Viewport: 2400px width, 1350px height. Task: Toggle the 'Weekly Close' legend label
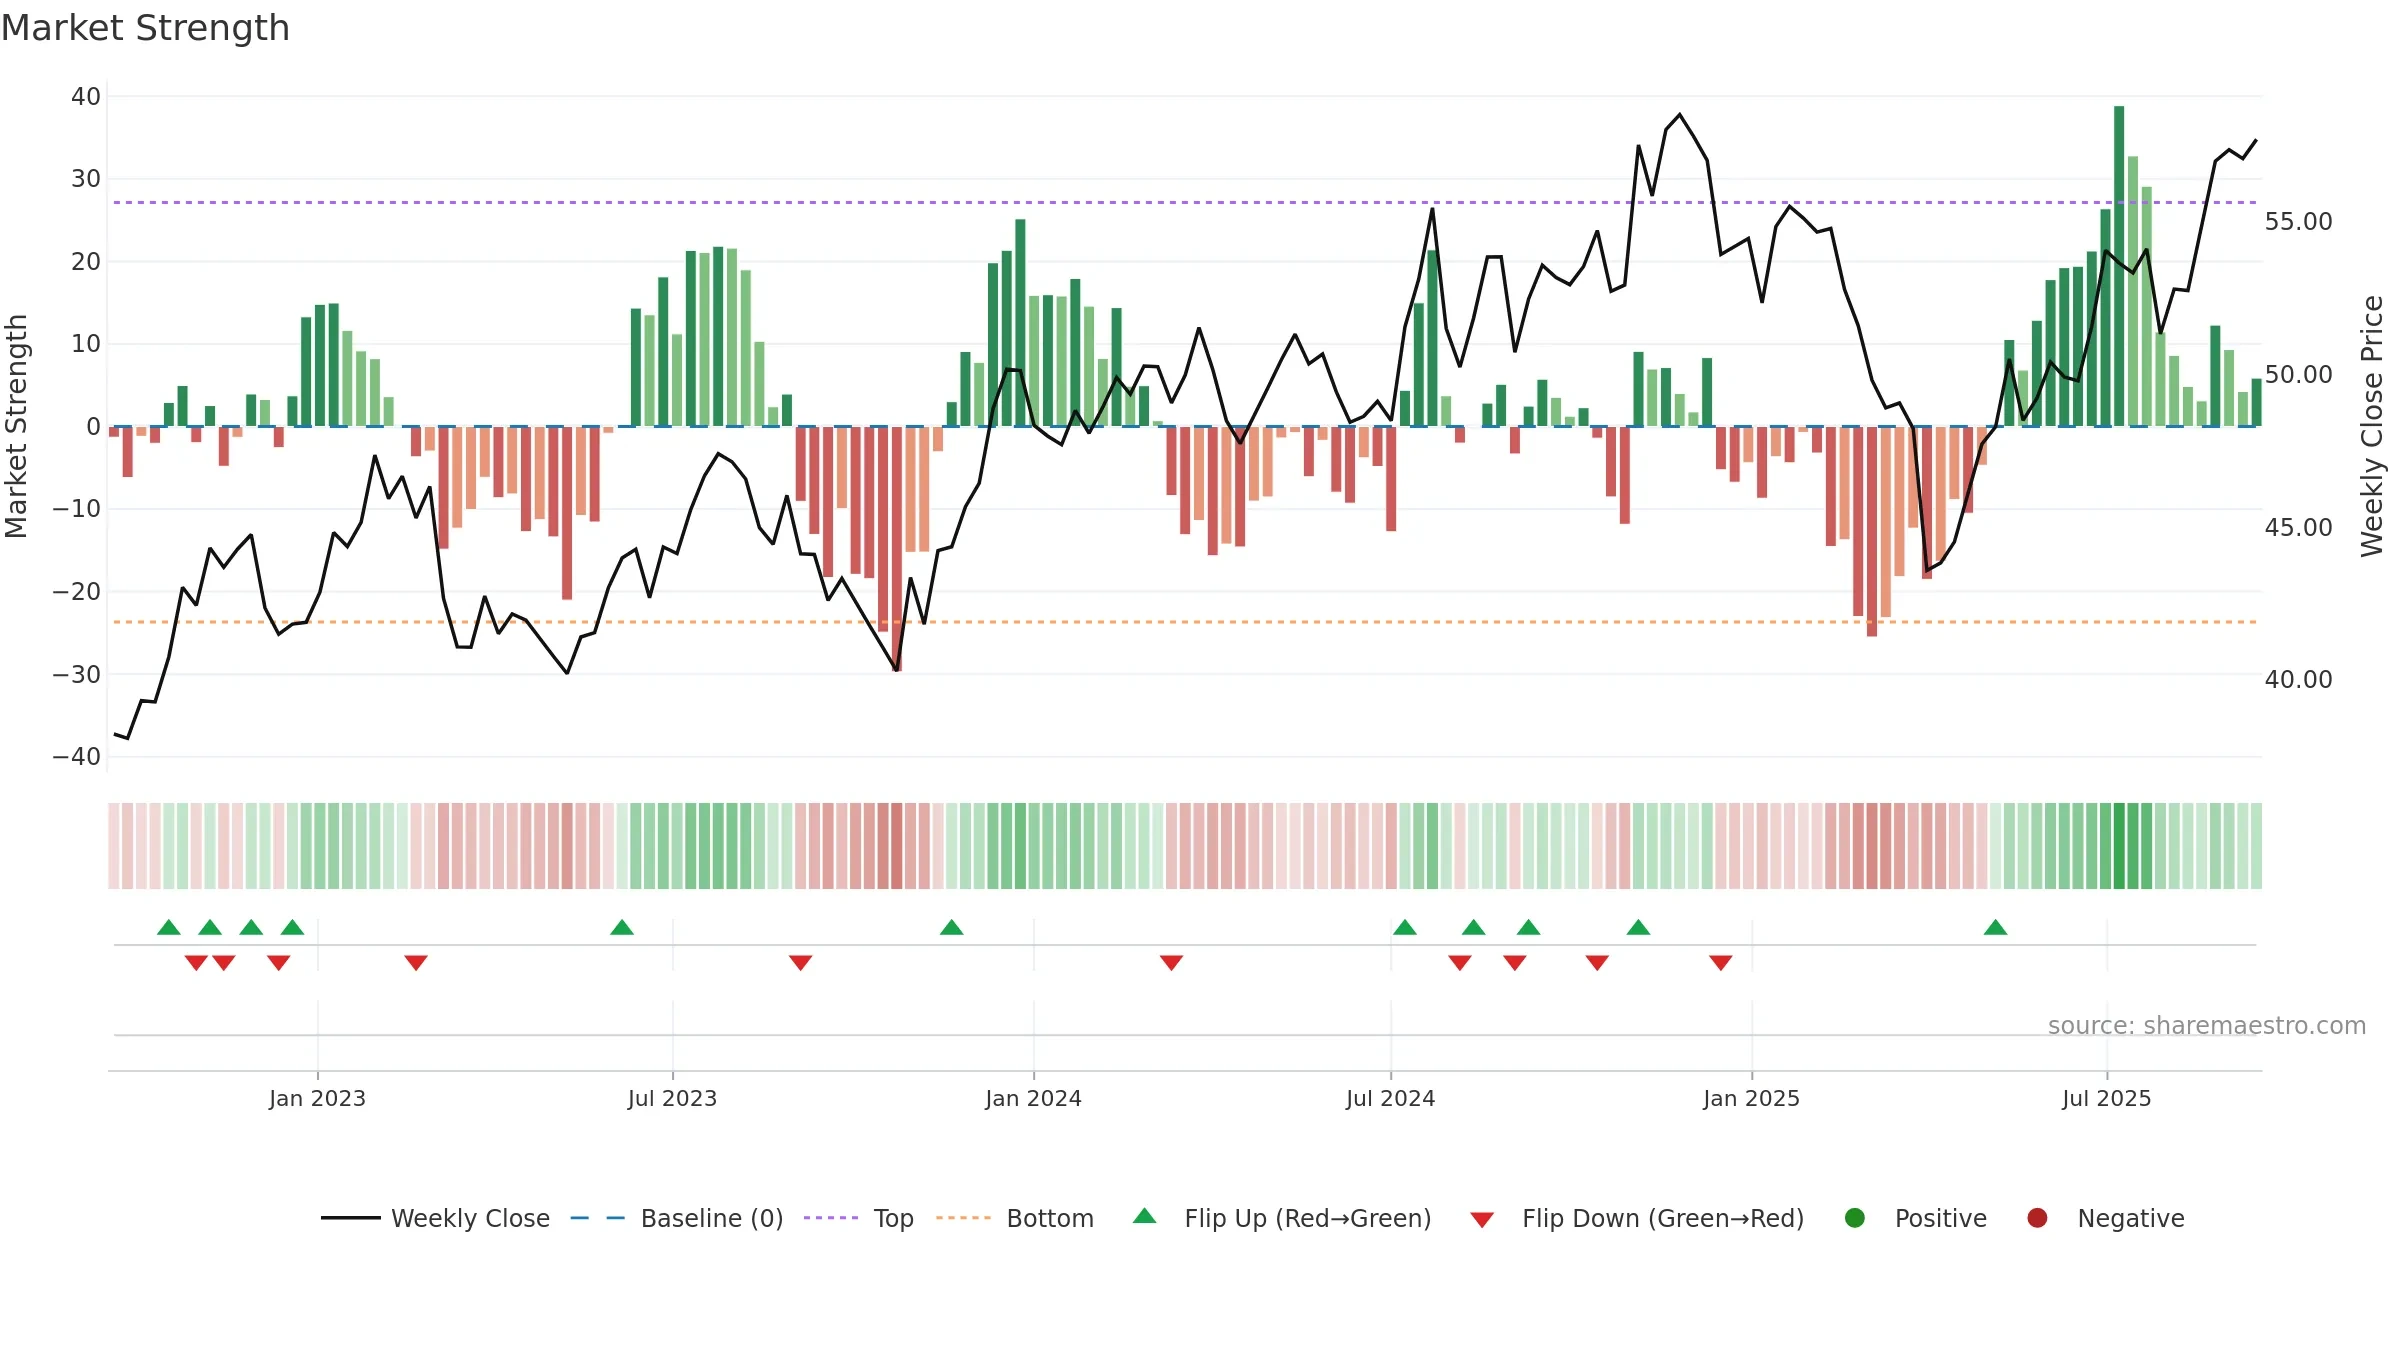tap(470, 1218)
